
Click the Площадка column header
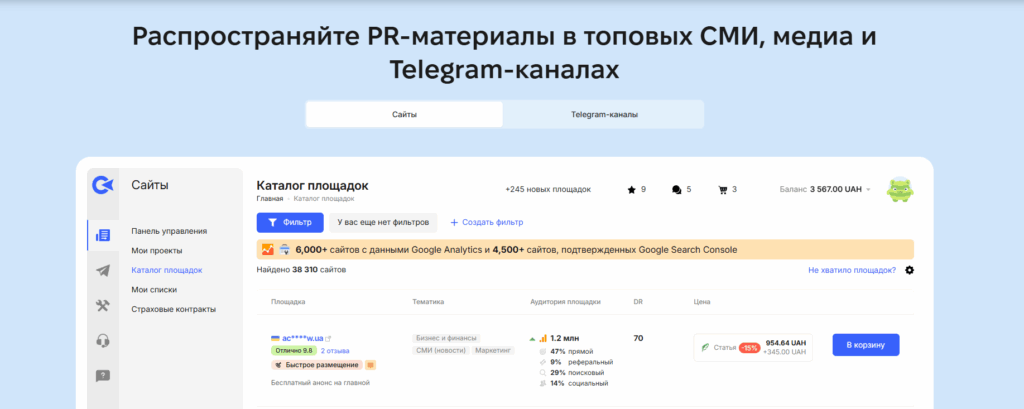[x=288, y=302]
